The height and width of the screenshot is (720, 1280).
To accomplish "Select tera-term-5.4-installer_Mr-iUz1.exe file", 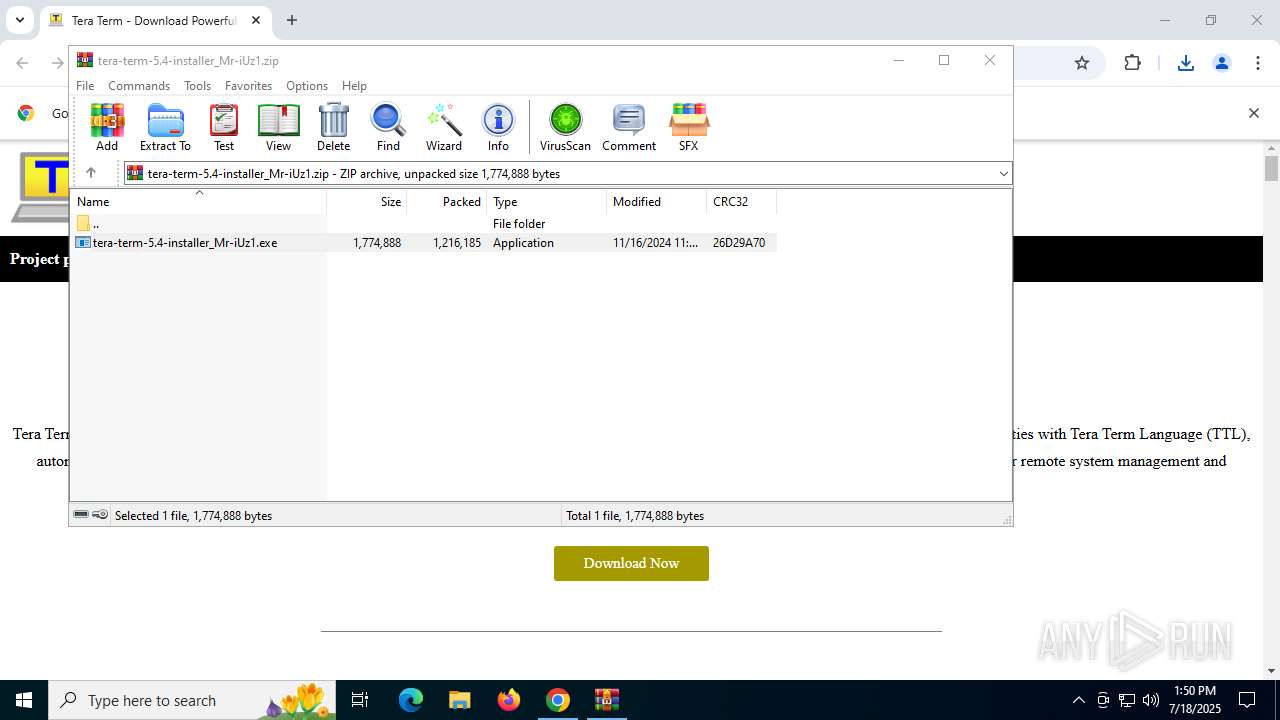I will (x=185, y=242).
